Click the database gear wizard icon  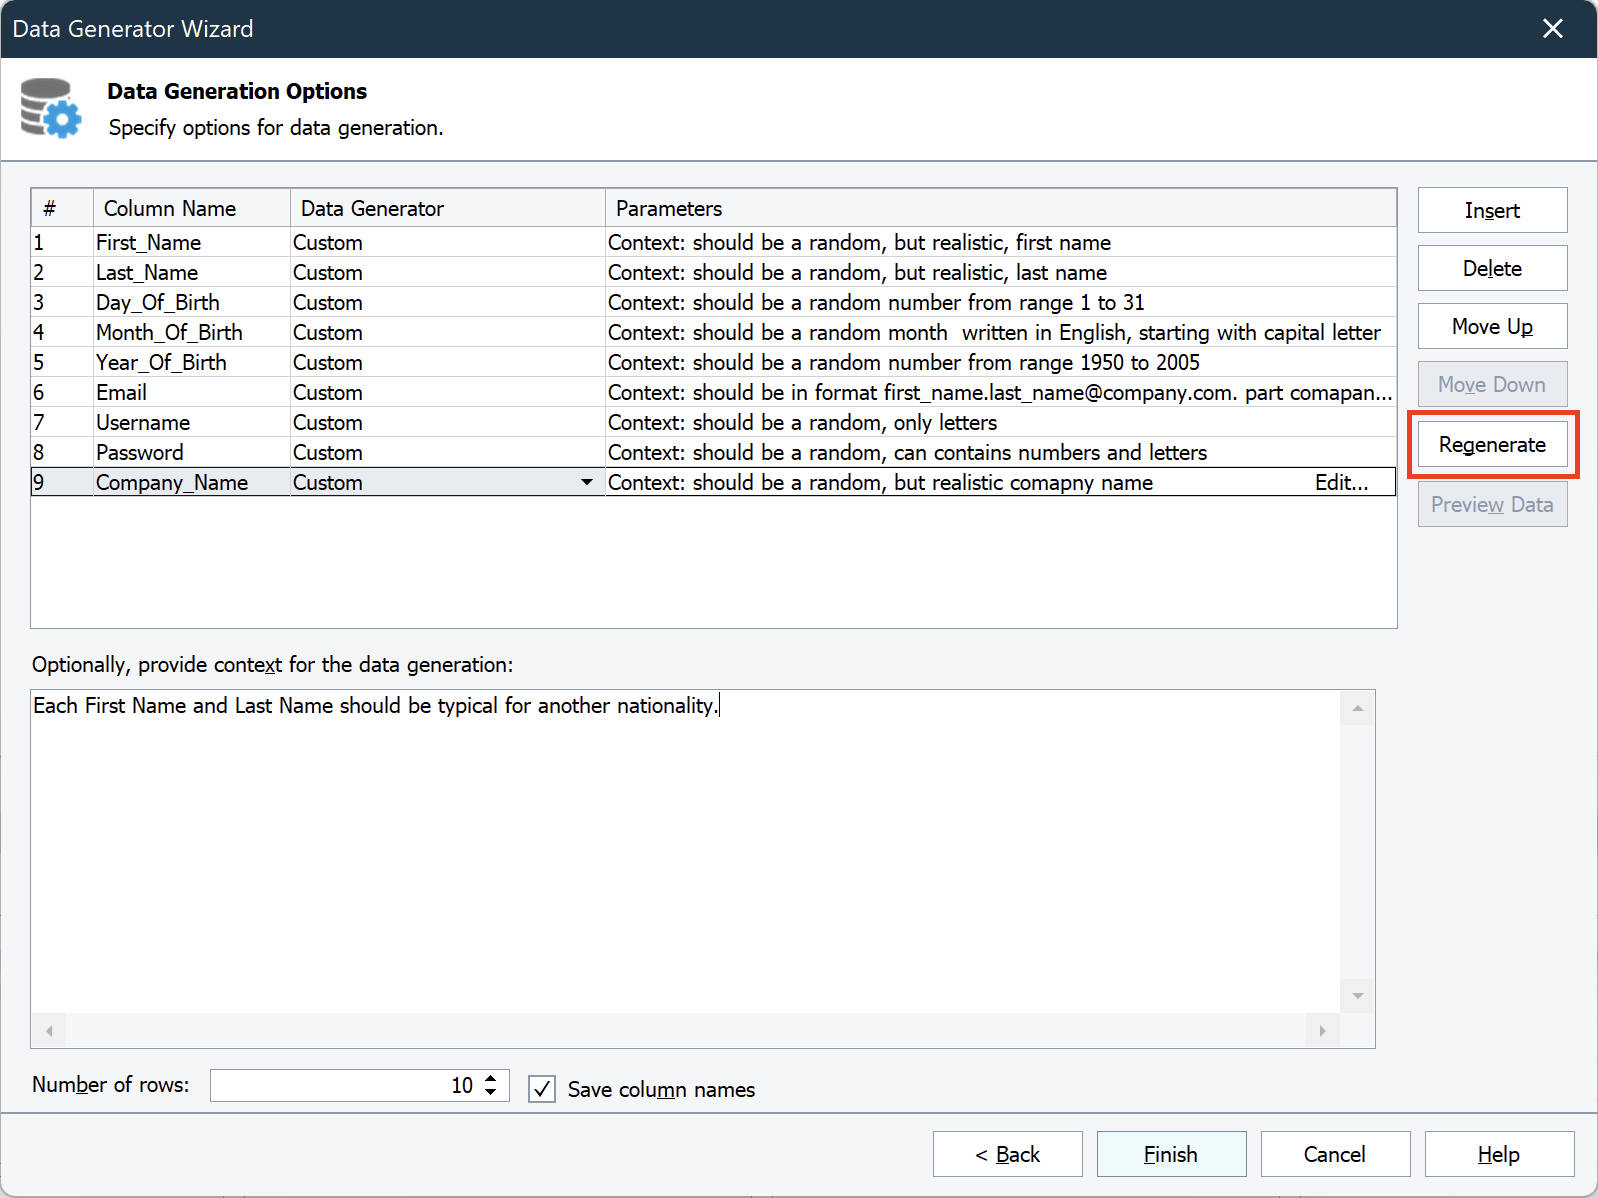click(51, 108)
